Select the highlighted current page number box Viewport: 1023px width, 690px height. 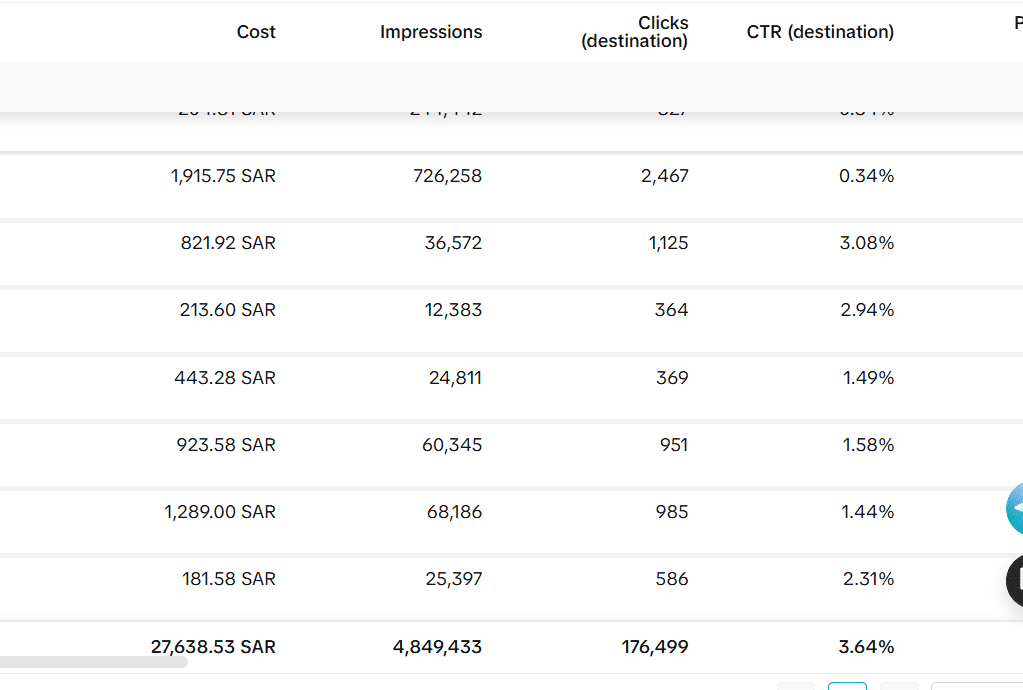(x=847, y=686)
